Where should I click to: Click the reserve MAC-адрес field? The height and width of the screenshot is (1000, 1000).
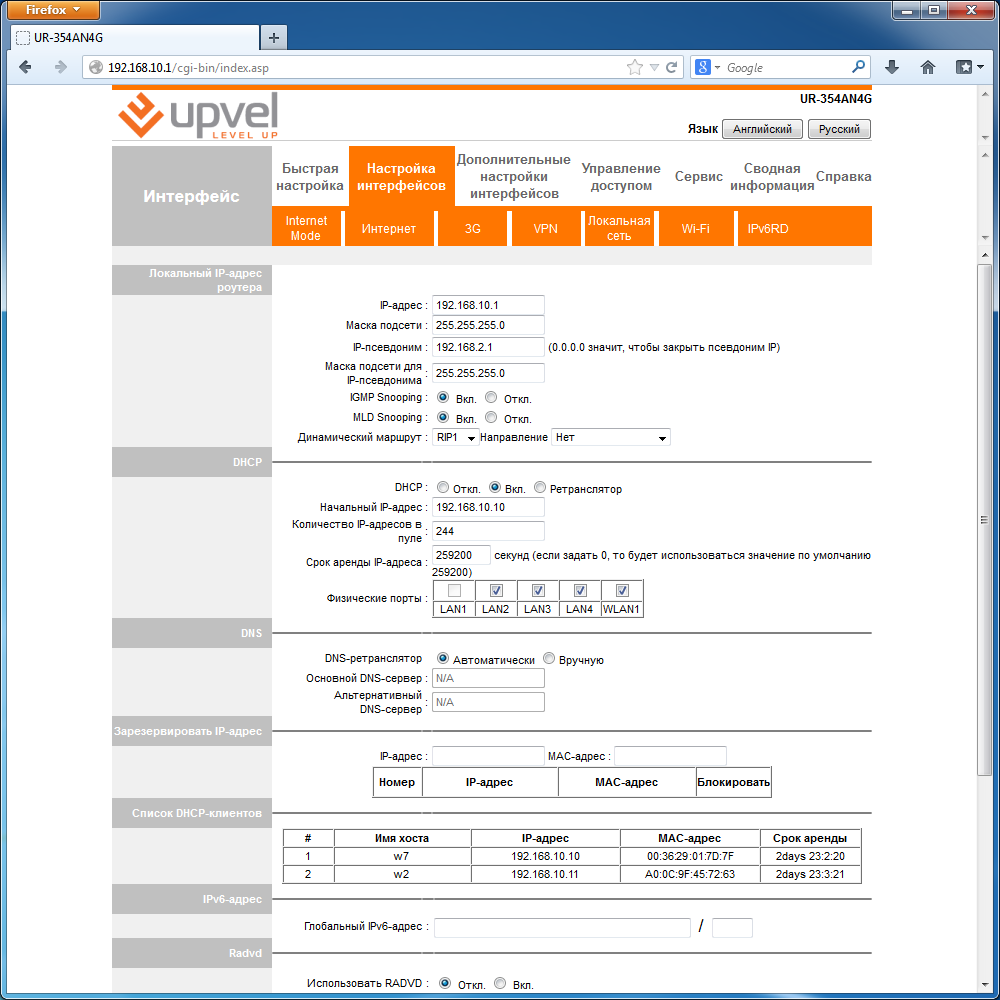tap(670, 756)
